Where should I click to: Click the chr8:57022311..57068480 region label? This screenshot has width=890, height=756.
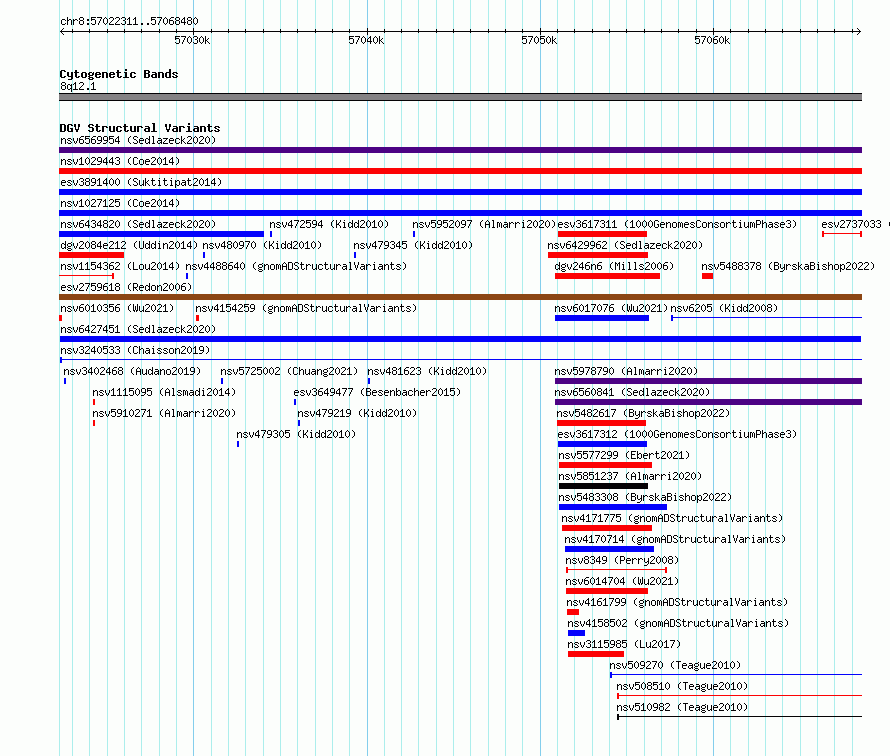129,22
